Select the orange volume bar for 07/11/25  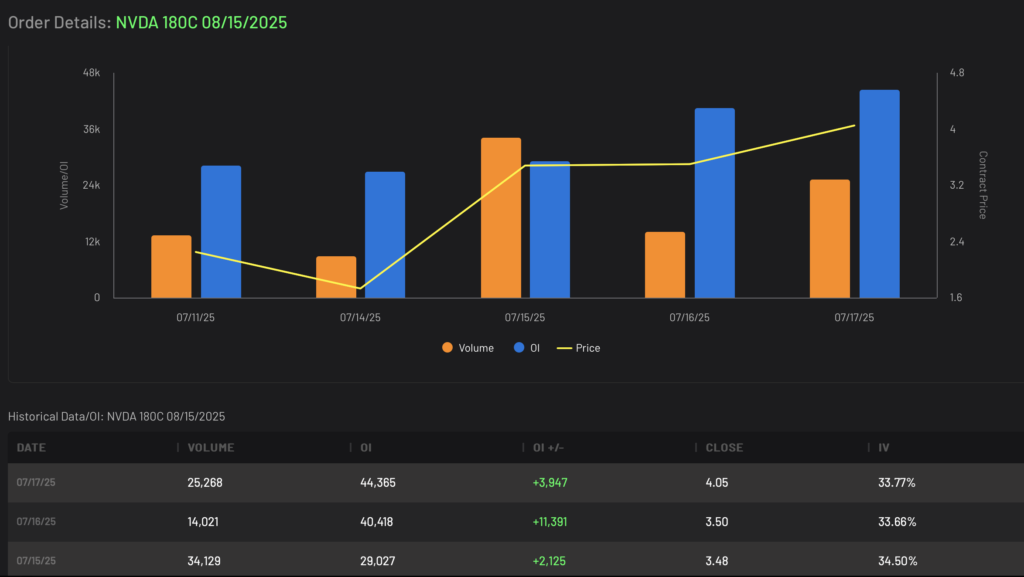point(171,266)
